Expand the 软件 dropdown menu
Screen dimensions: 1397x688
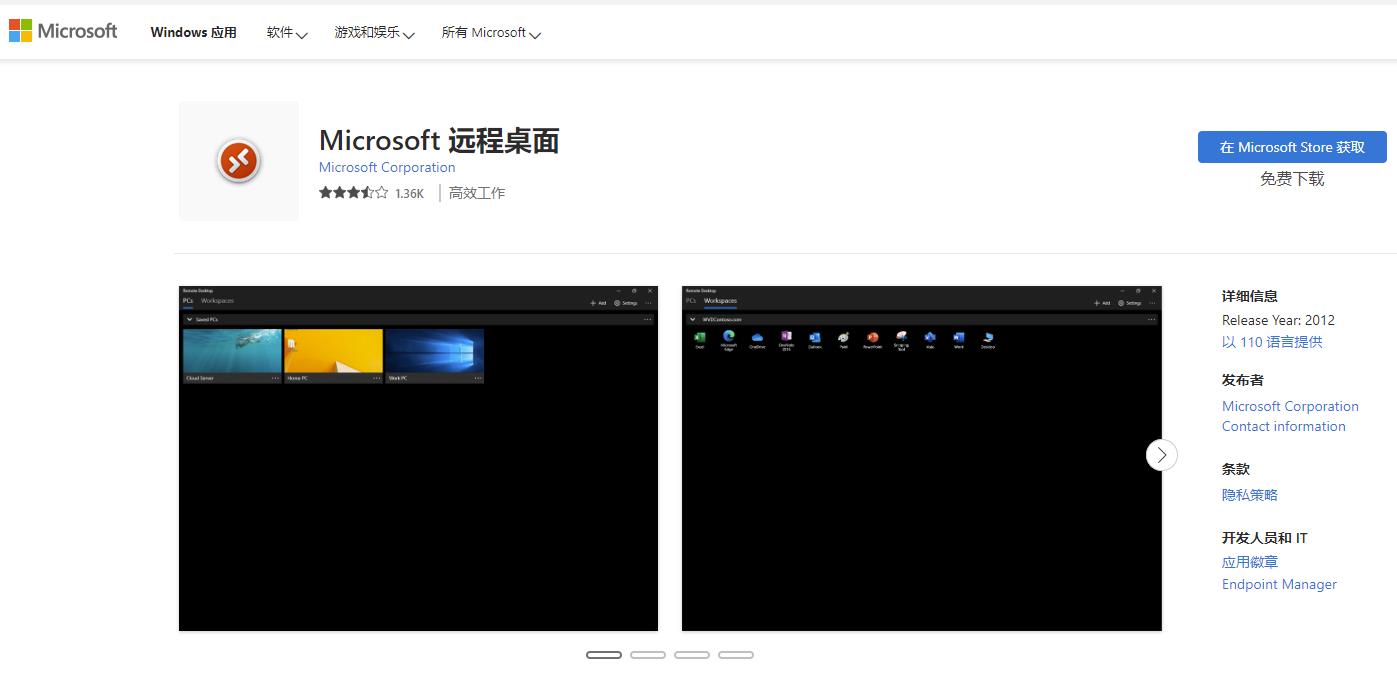click(x=286, y=33)
